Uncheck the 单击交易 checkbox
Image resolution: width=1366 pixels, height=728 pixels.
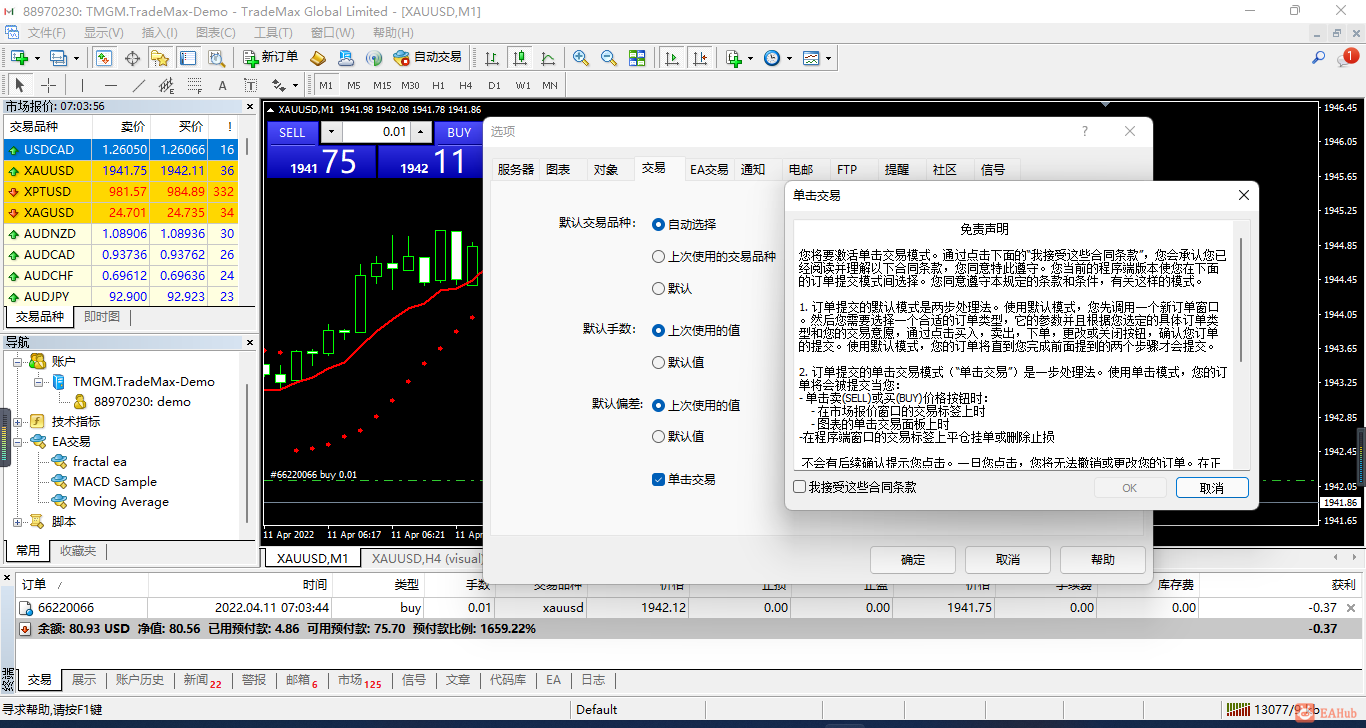coord(658,479)
